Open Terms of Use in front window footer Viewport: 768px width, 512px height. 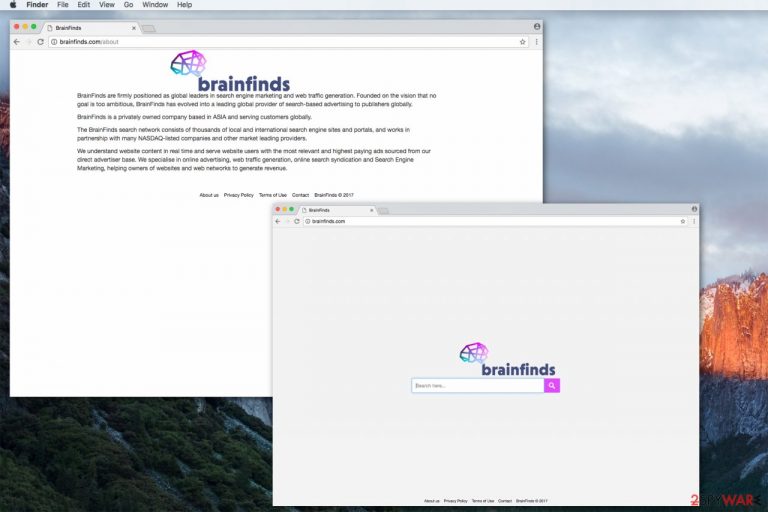coord(483,501)
